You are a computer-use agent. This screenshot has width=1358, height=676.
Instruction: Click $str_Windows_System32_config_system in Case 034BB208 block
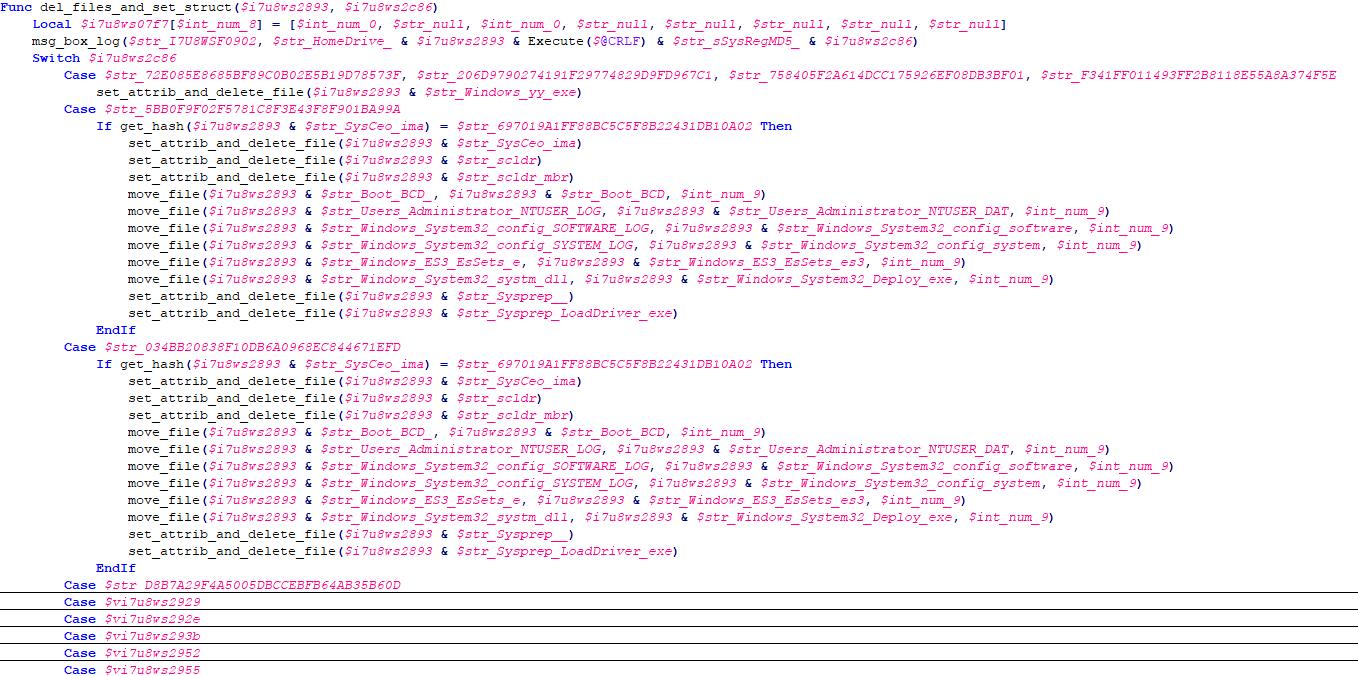(900, 483)
